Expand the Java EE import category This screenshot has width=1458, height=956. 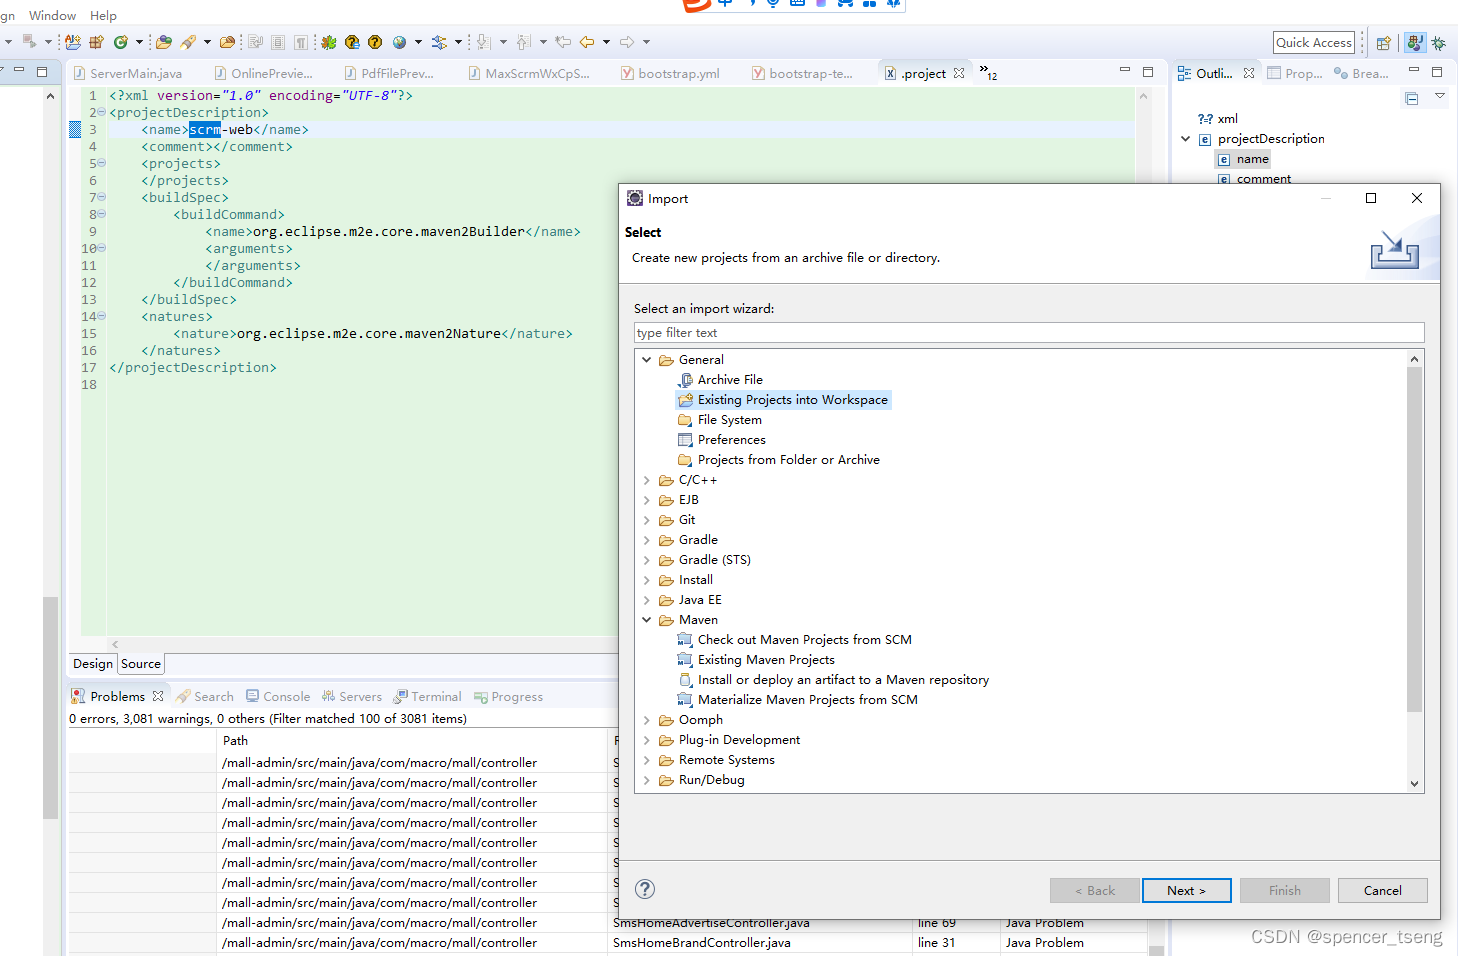click(647, 599)
